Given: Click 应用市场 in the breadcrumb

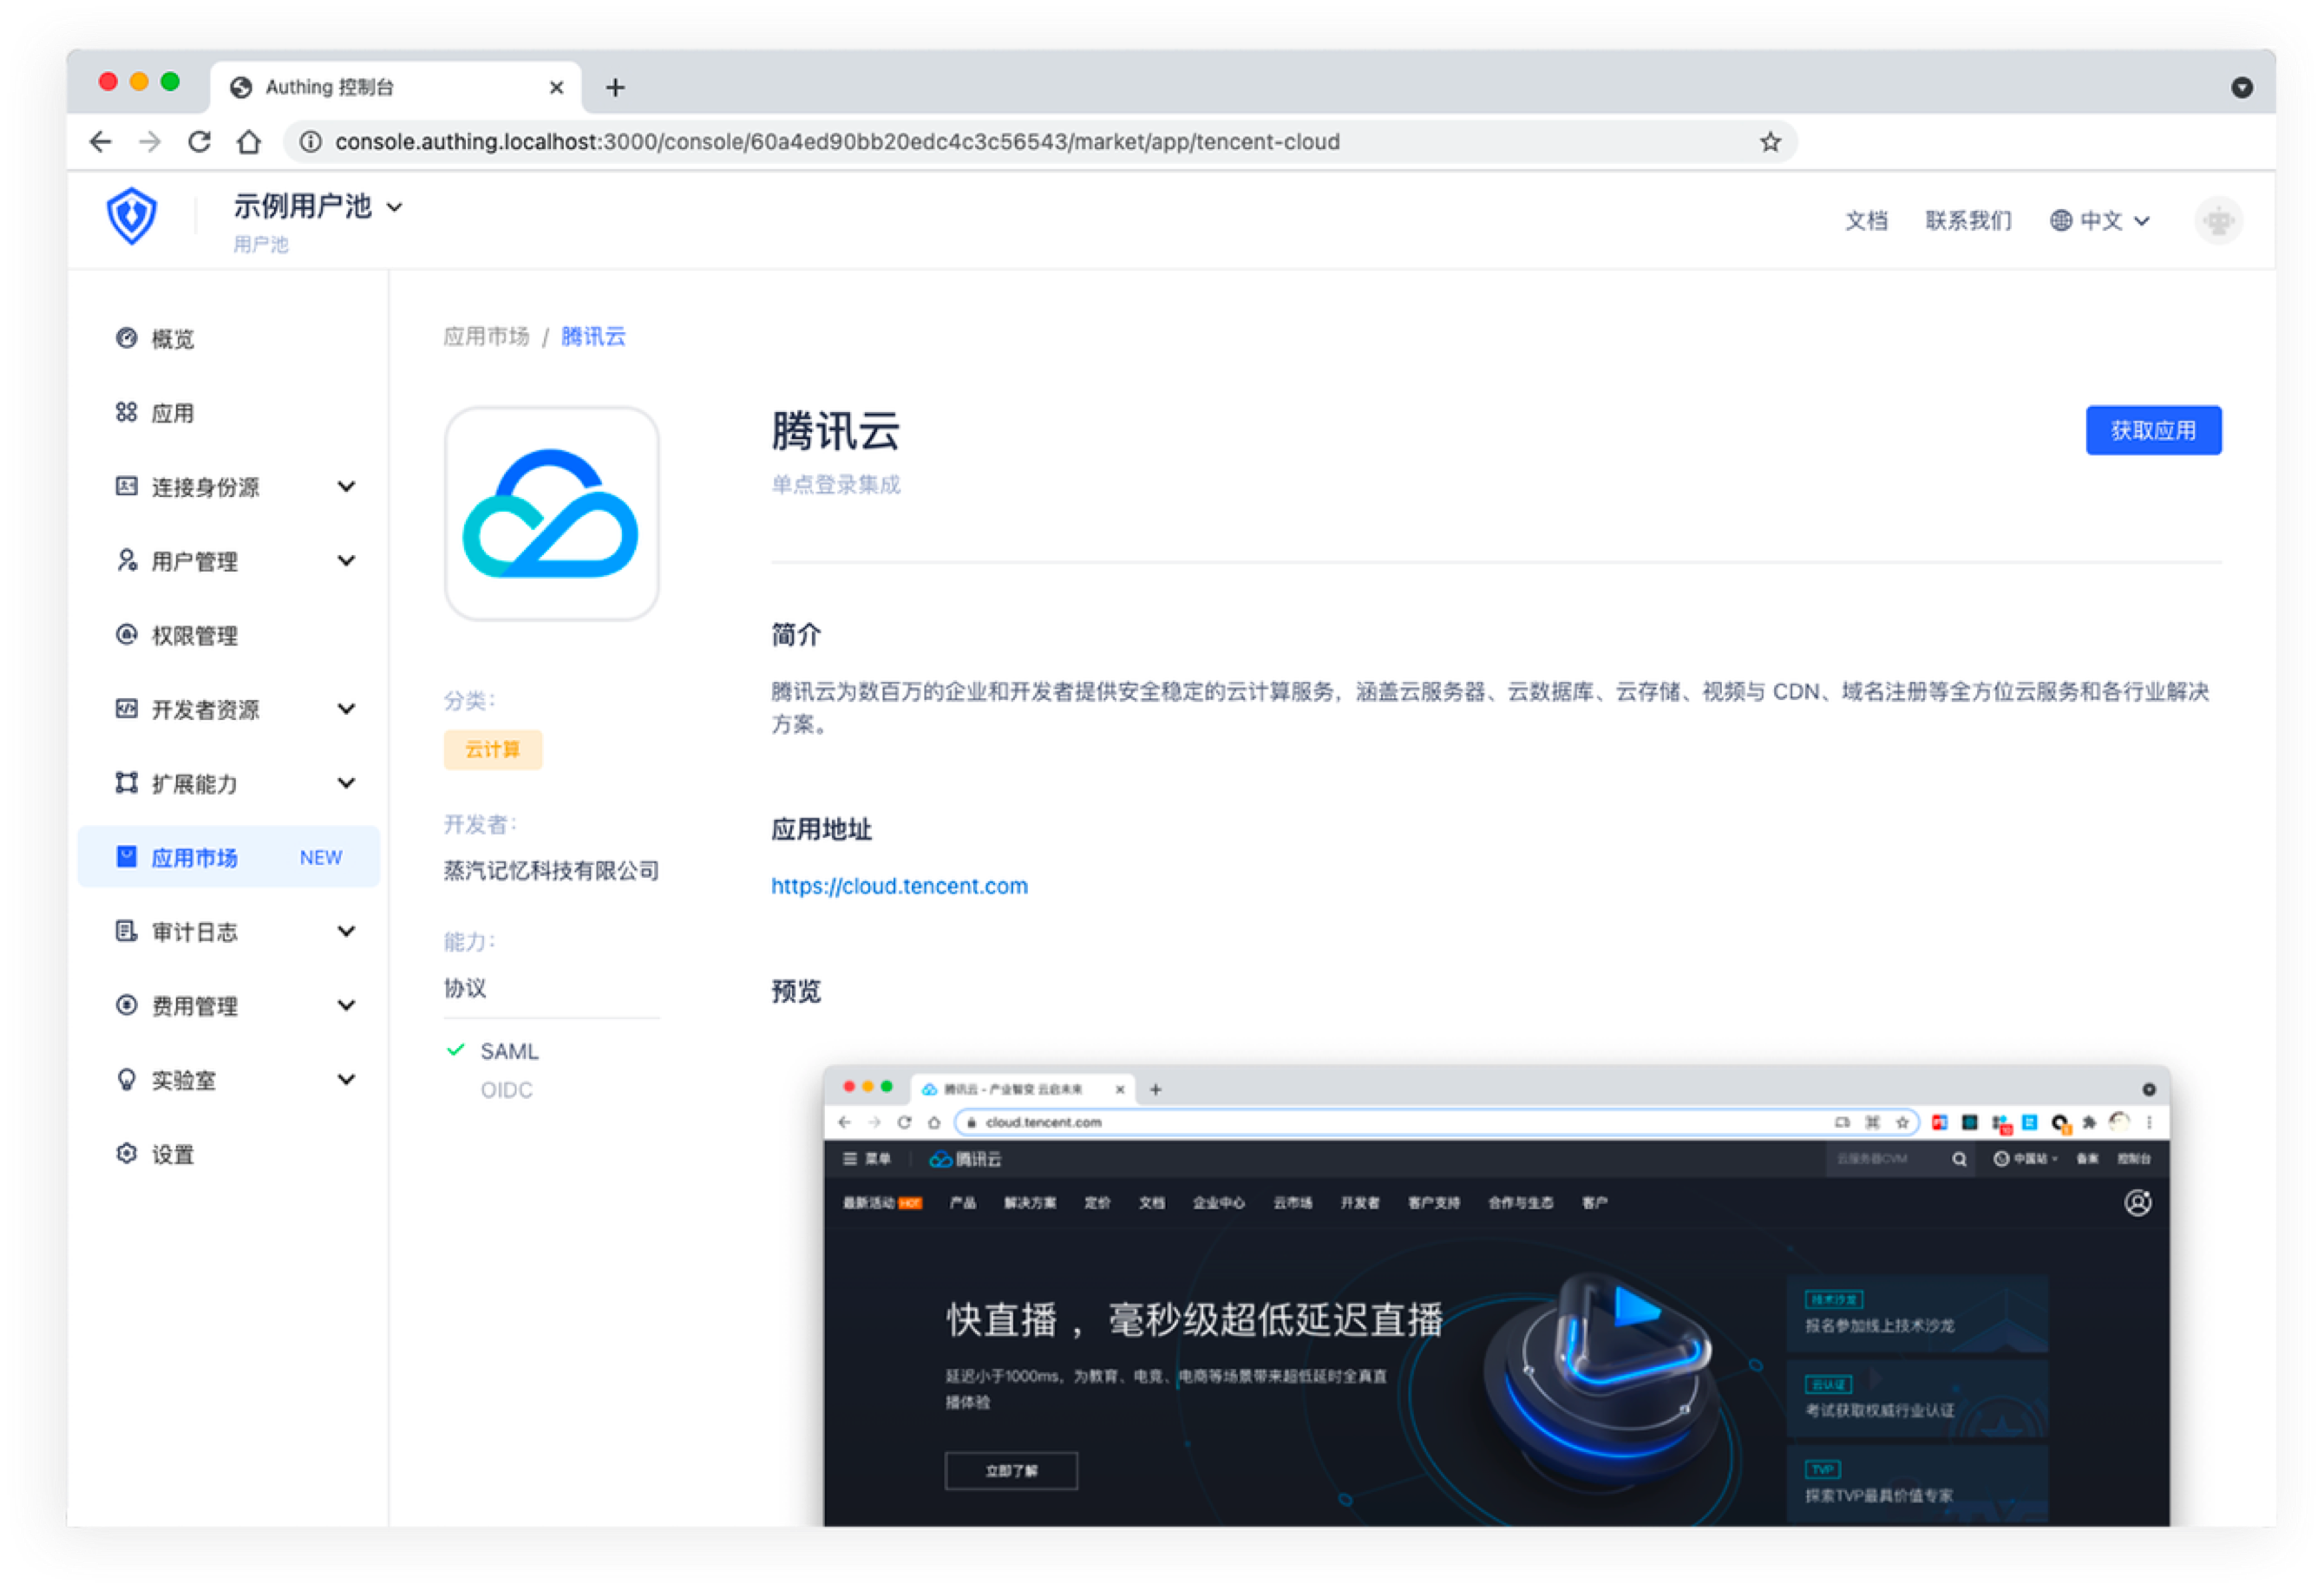Looking at the screenshot, I should pos(486,336).
